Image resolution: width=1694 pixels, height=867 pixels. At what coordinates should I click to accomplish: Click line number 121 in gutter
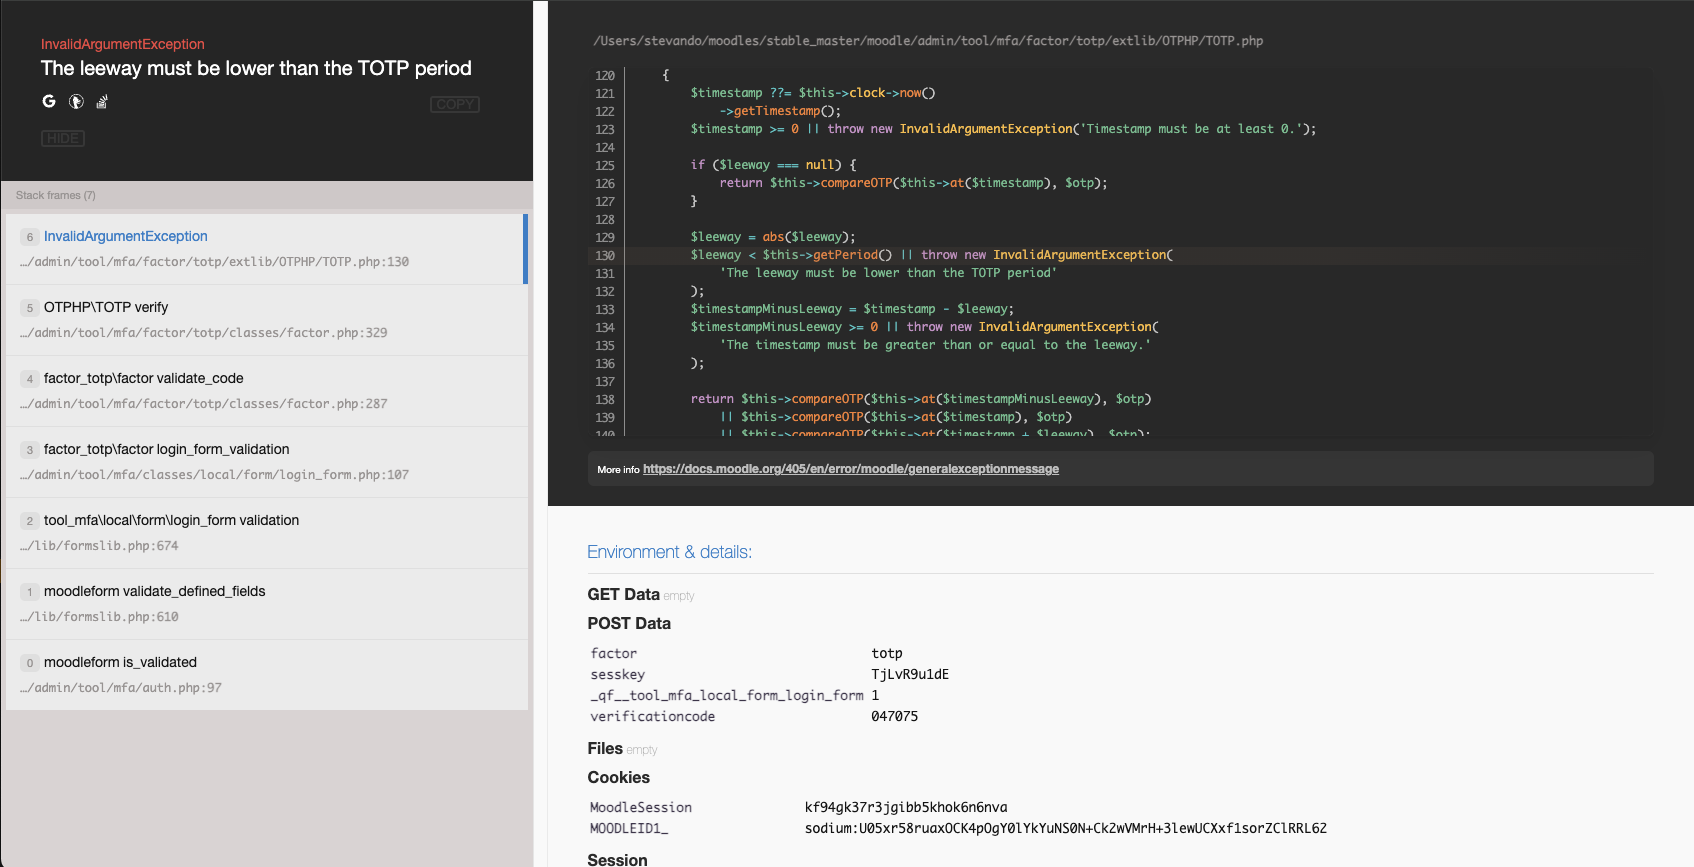pos(605,93)
